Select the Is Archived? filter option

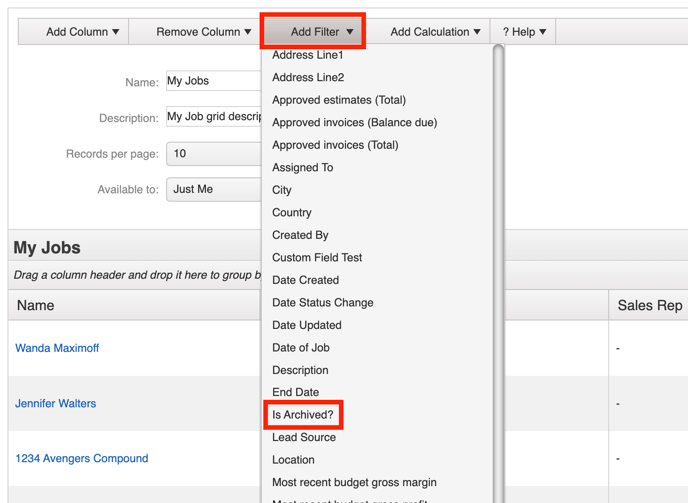tap(303, 415)
